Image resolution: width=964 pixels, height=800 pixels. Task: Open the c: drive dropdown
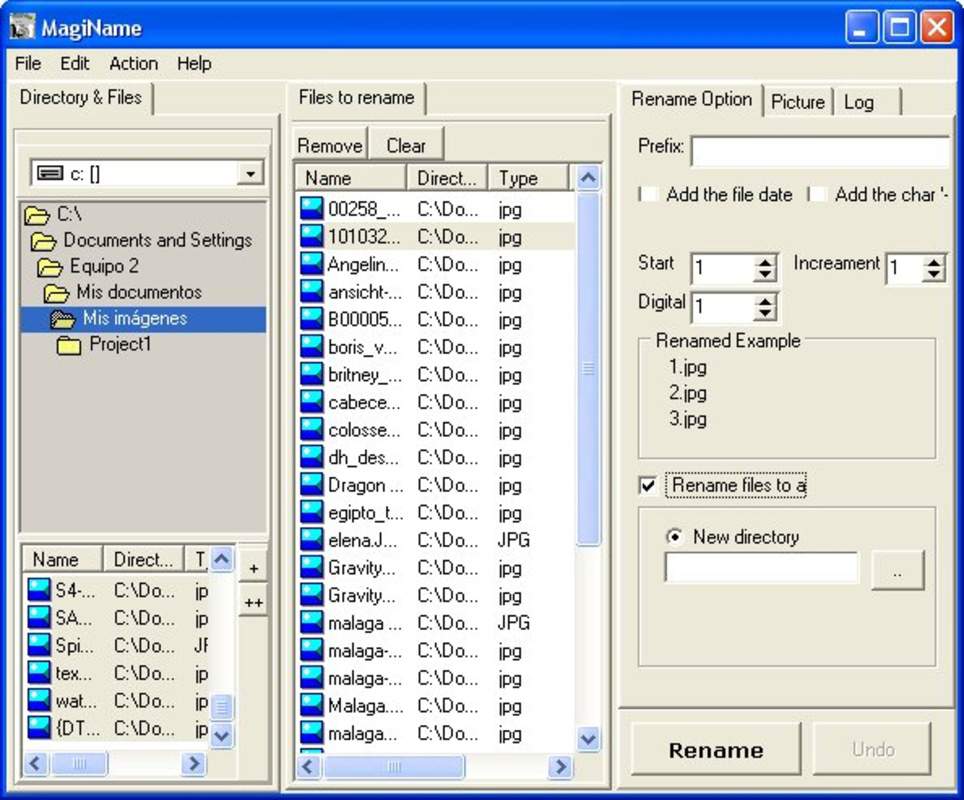pos(250,174)
